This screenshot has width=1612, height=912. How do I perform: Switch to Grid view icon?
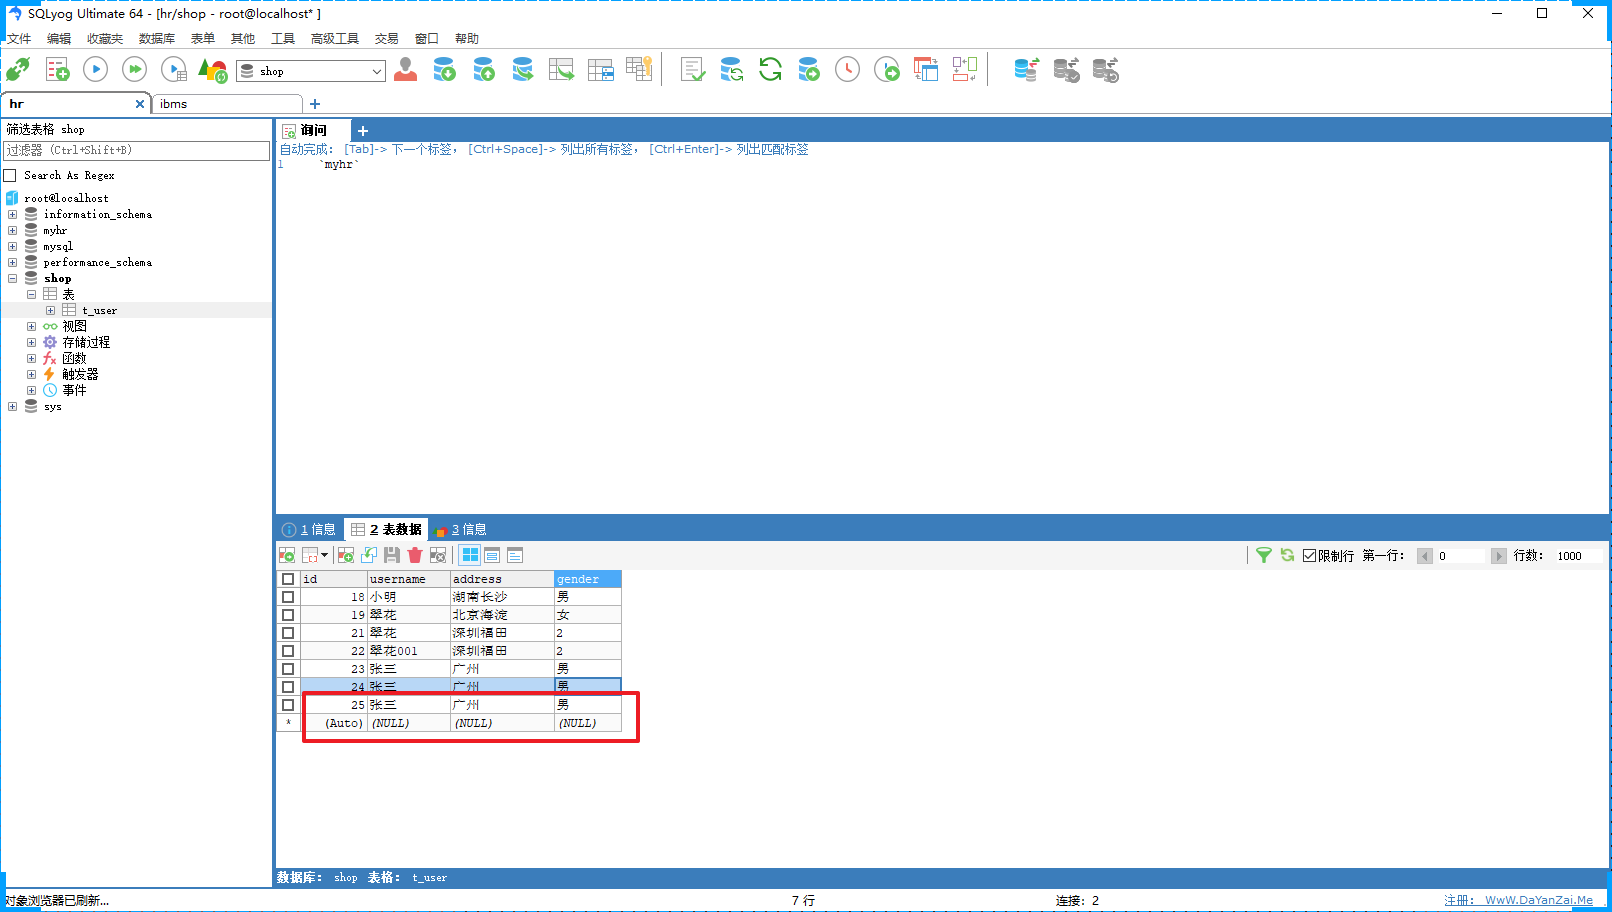pos(470,555)
